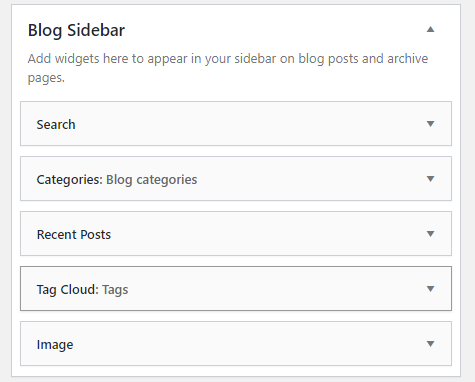The width and height of the screenshot is (475, 382).
Task: Expand the Search widget arrow
Action: pos(430,124)
